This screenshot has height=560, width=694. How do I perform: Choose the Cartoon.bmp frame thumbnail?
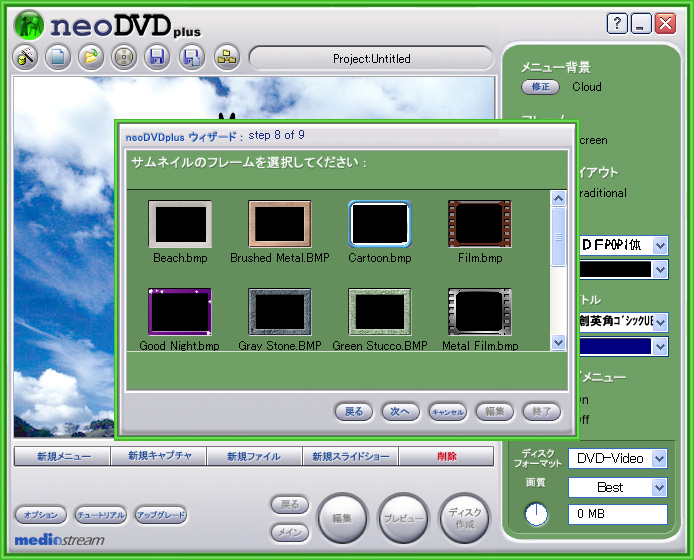(x=380, y=224)
